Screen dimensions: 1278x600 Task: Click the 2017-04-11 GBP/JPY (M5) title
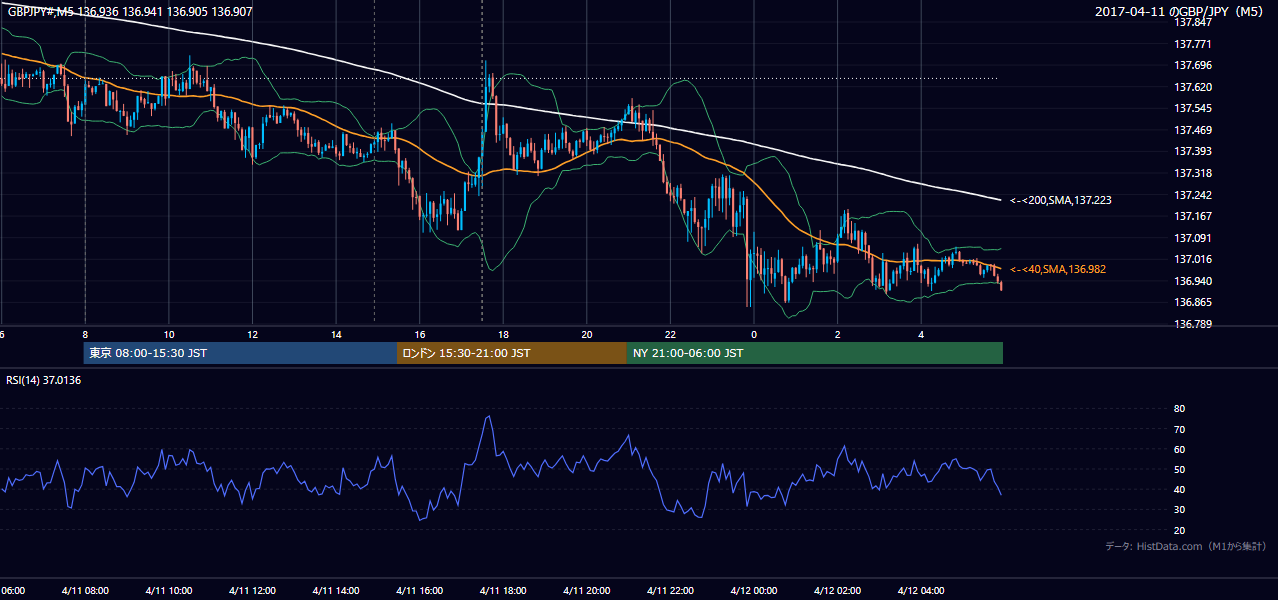1181,12
